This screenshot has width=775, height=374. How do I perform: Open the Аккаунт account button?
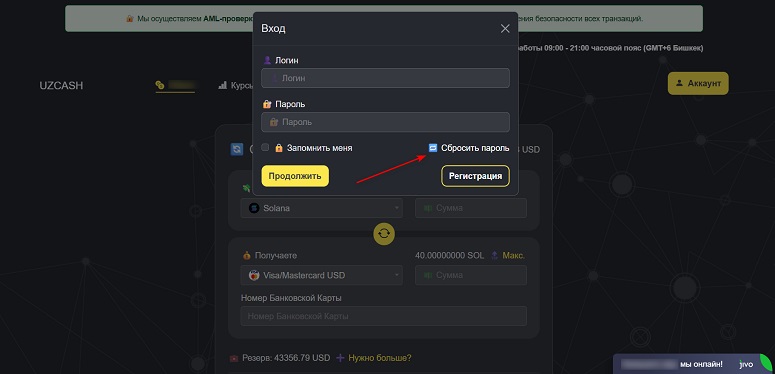click(698, 83)
